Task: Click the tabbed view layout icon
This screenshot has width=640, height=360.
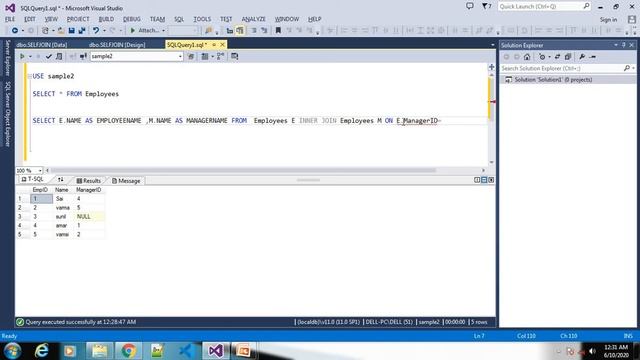Action: click(491, 180)
